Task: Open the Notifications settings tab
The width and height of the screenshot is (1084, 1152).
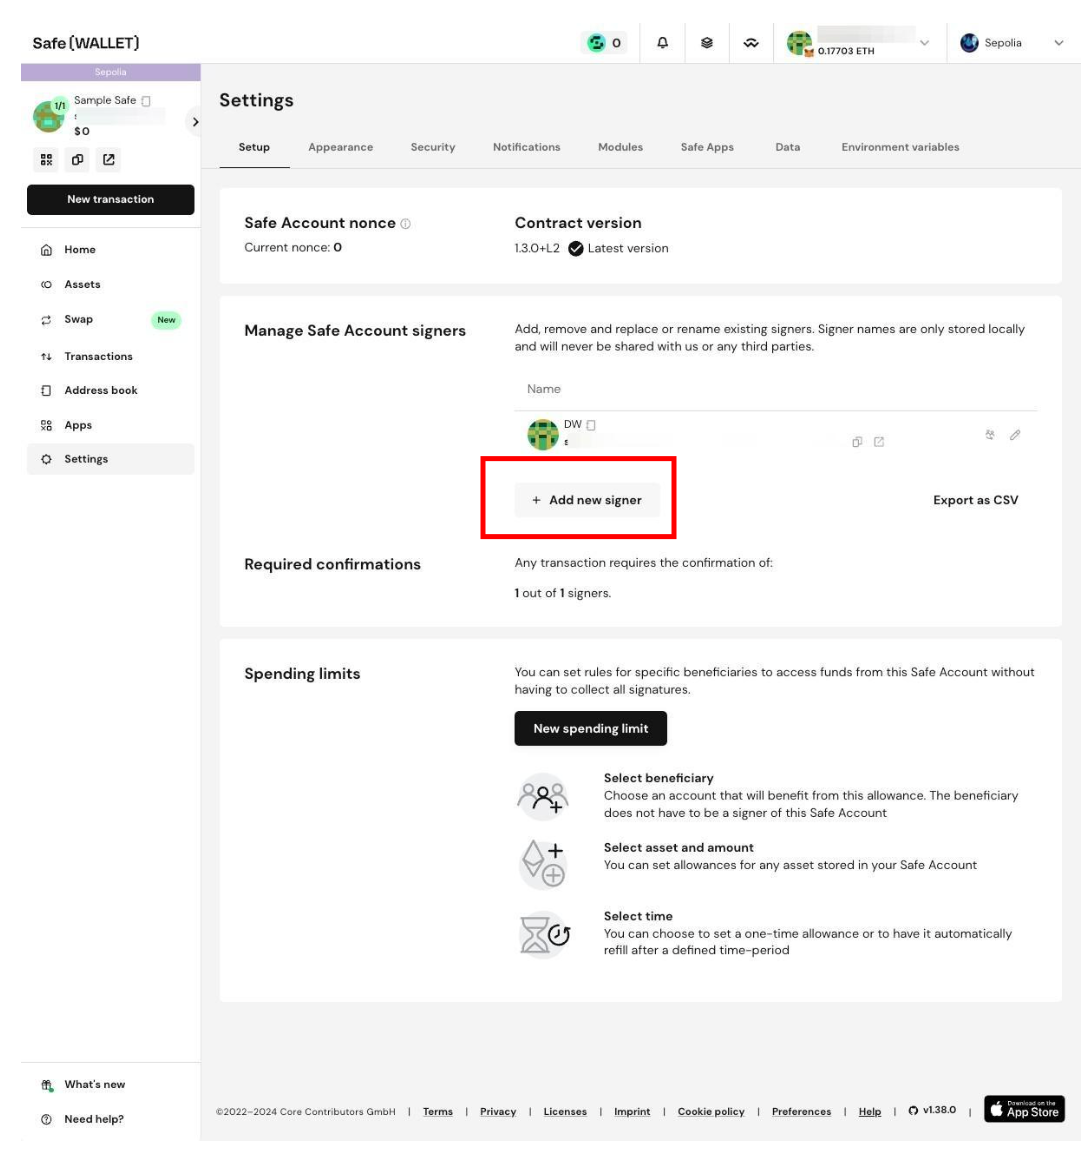Action: (526, 147)
